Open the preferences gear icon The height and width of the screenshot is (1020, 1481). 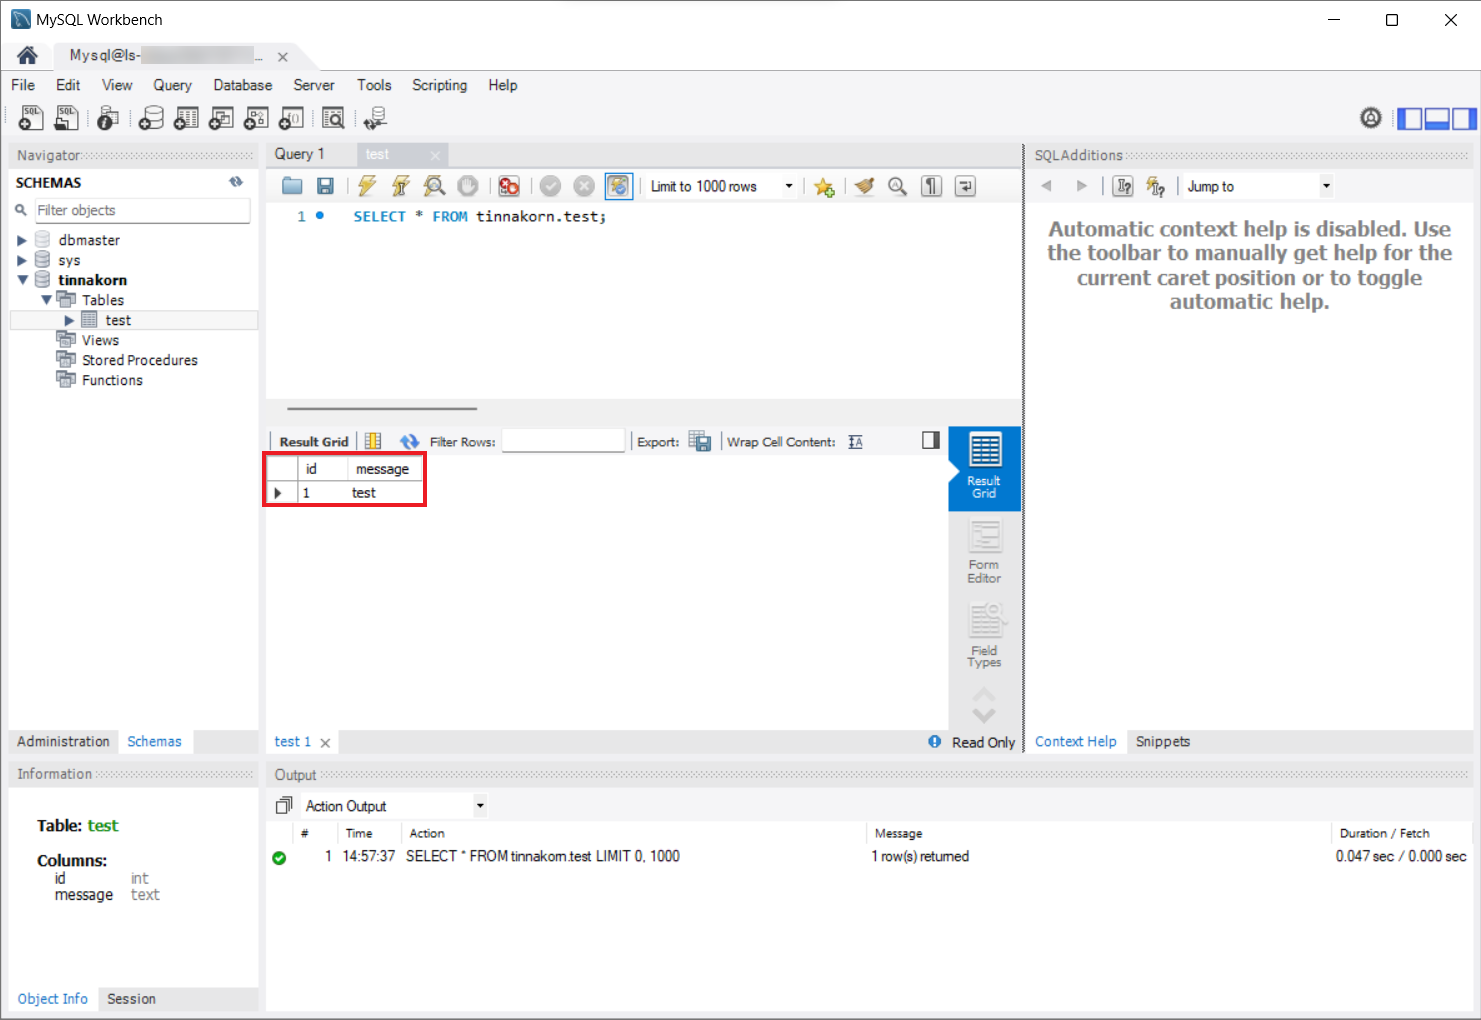(1371, 118)
